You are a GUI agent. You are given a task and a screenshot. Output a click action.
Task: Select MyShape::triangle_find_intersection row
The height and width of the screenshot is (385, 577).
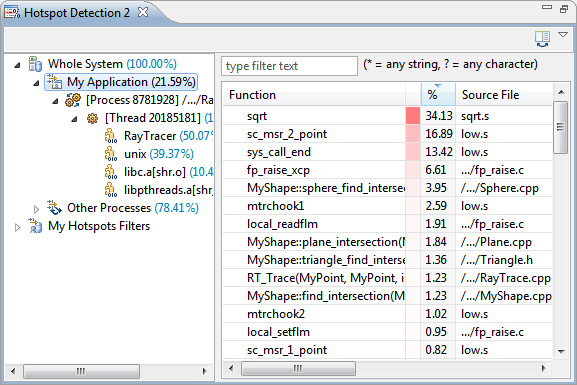(x=387, y=260)
